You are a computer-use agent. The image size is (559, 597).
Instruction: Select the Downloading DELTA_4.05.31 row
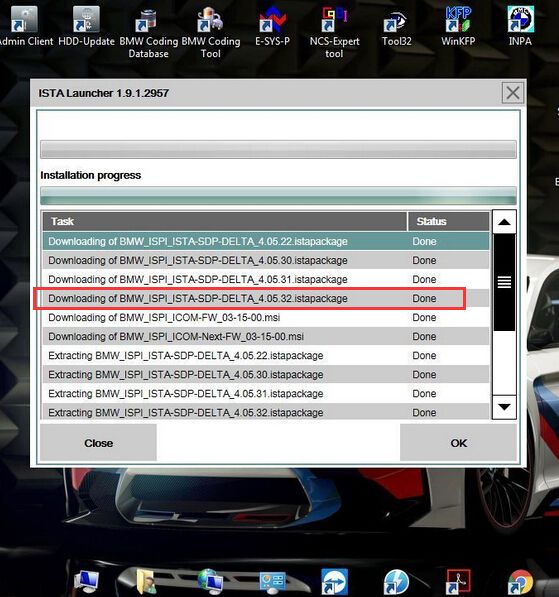click(x=266, y=279)
